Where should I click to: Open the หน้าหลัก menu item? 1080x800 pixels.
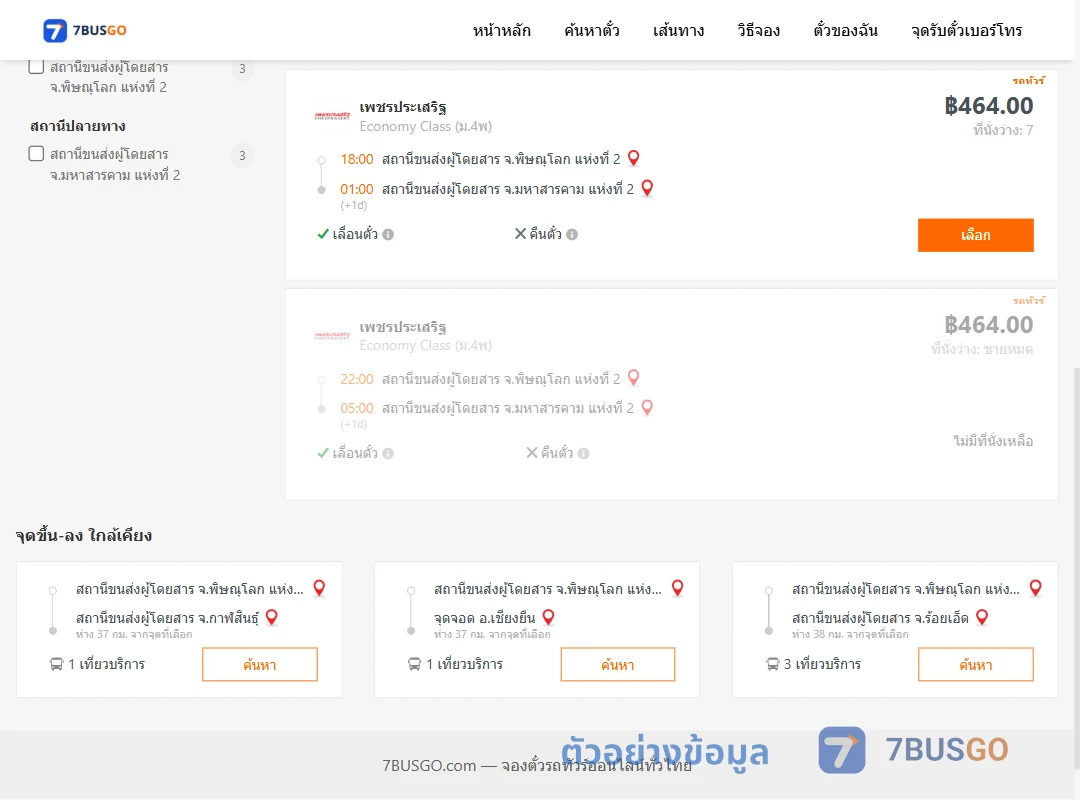click(x=501, y=30)
